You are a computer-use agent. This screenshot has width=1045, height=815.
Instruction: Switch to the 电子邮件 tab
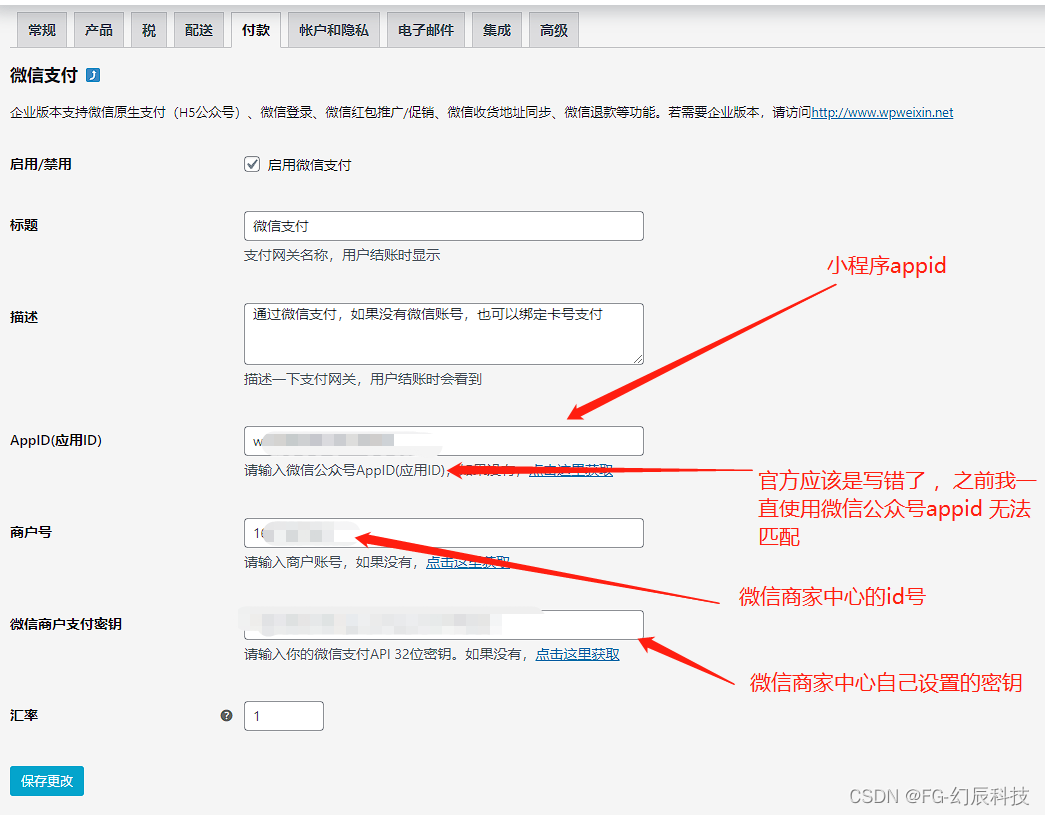[426, 30]
